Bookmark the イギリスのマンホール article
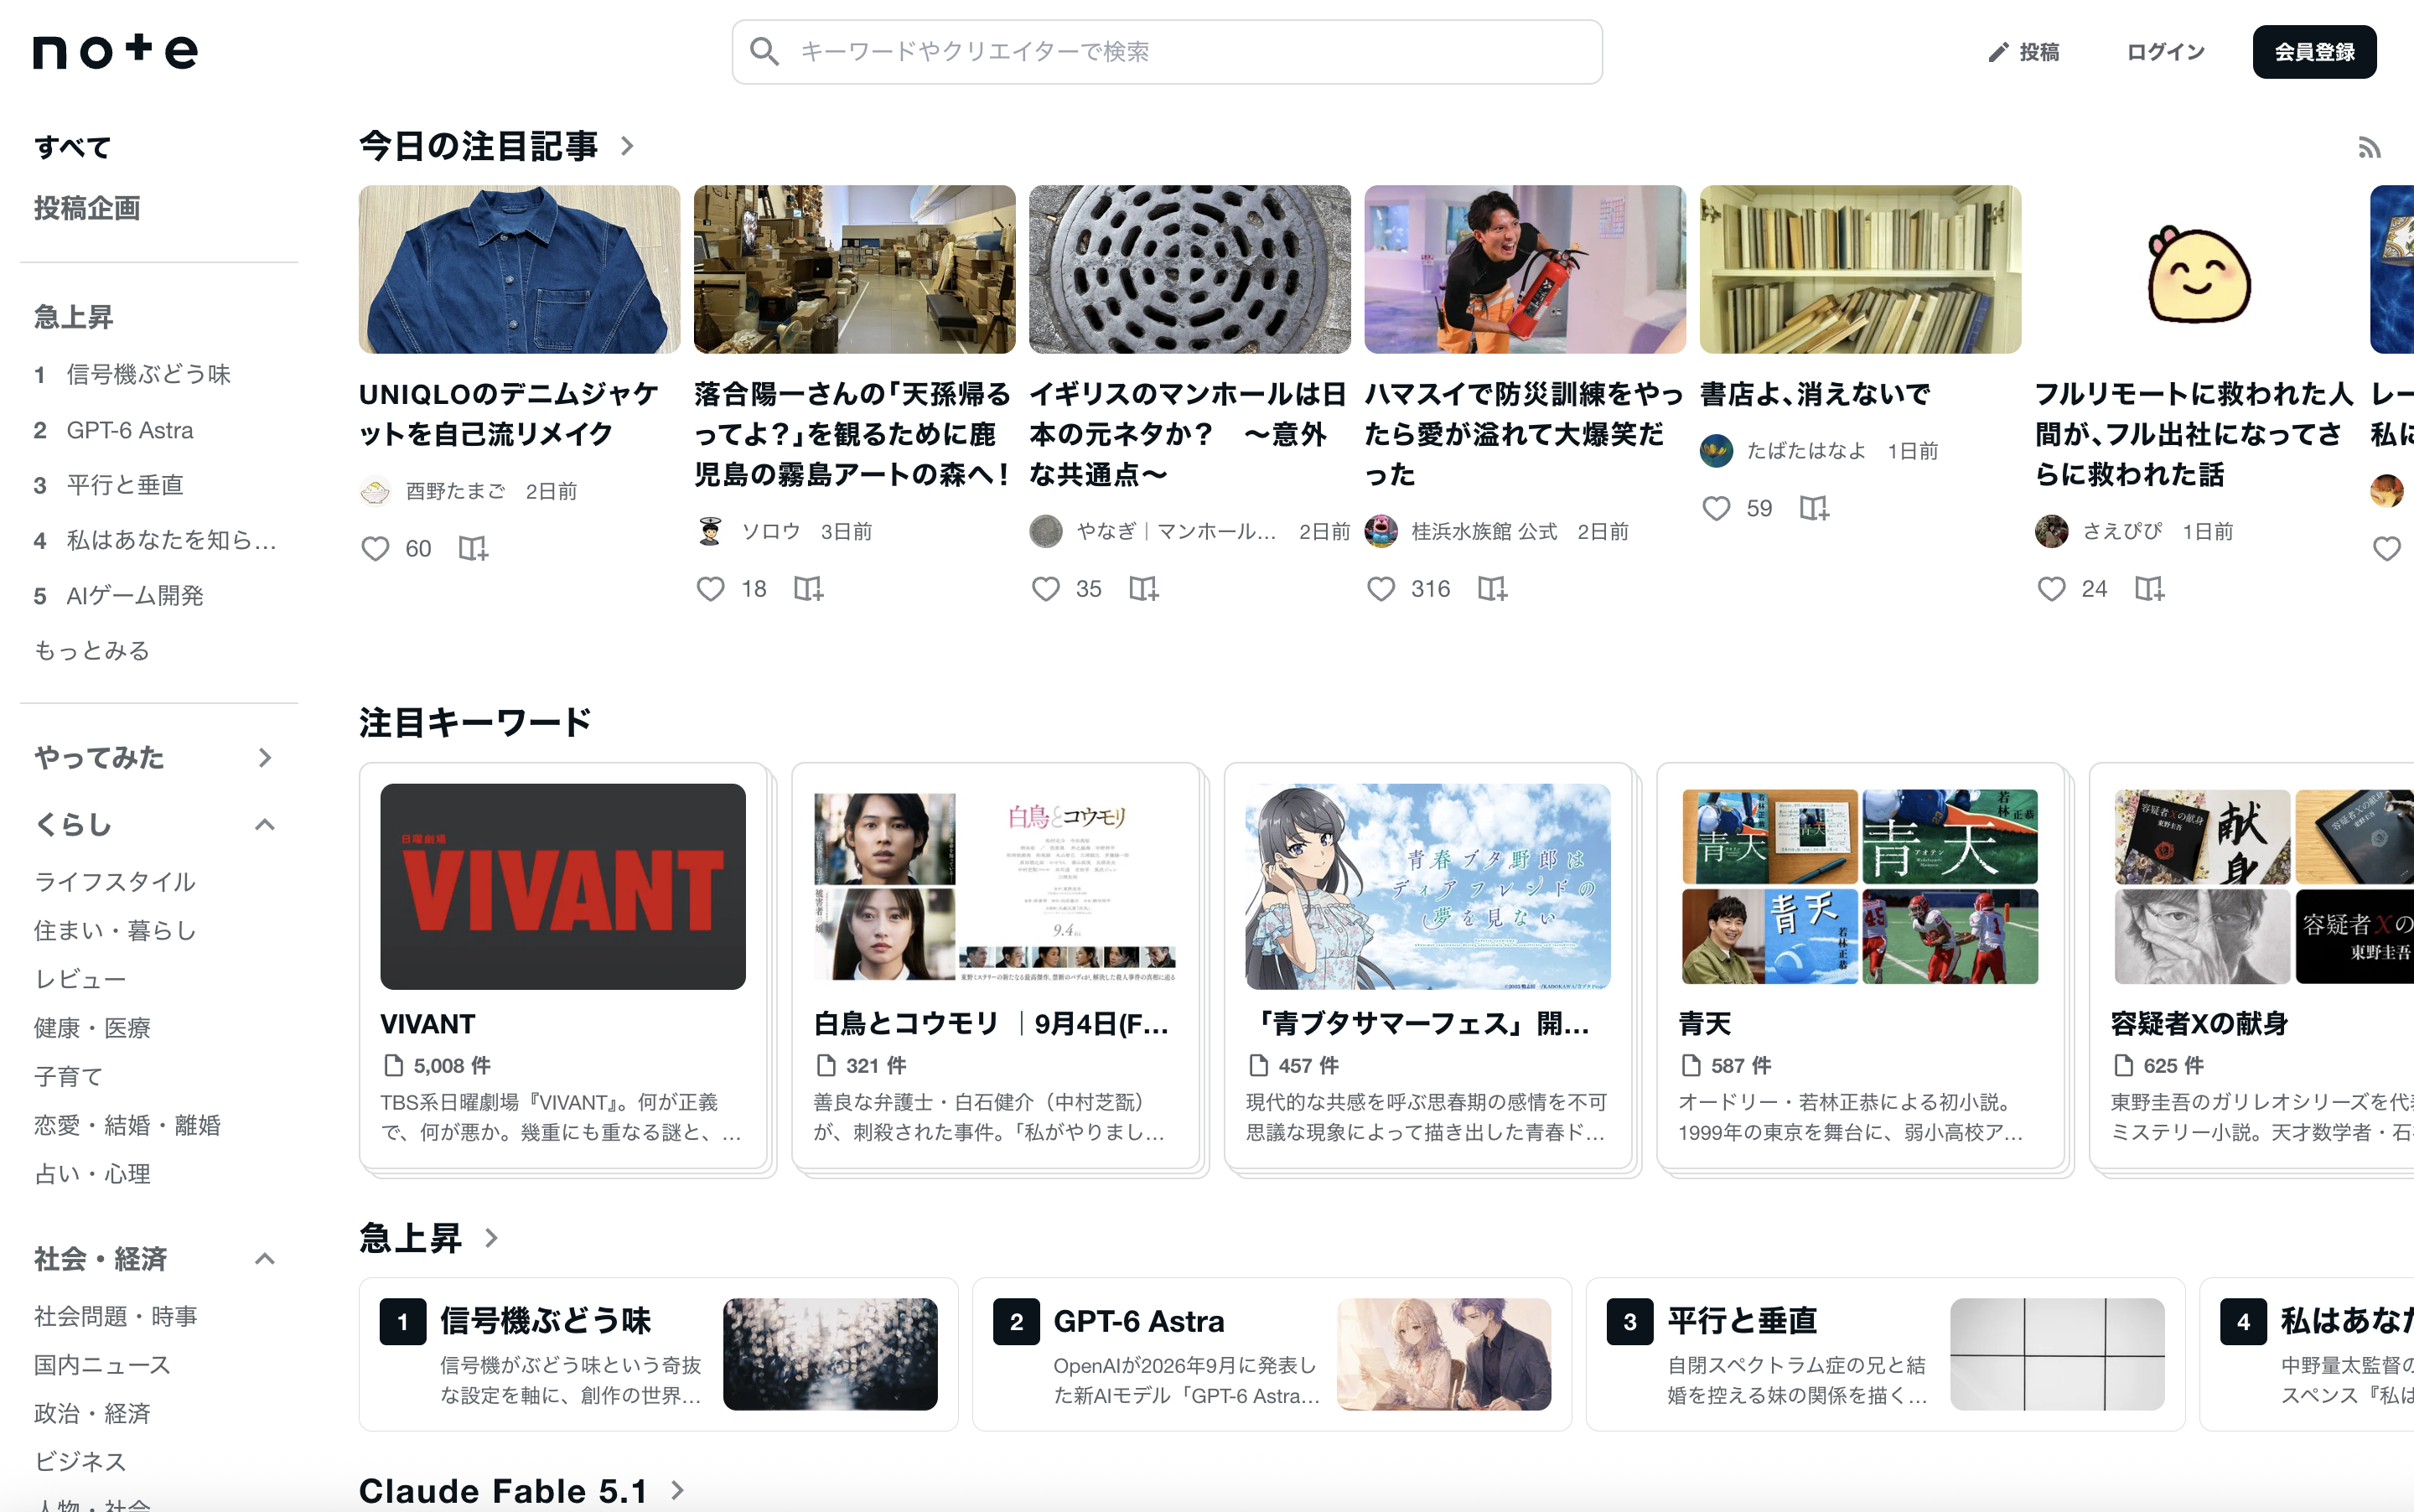Screen dimensions: 2414x1512 (1143, 589)
